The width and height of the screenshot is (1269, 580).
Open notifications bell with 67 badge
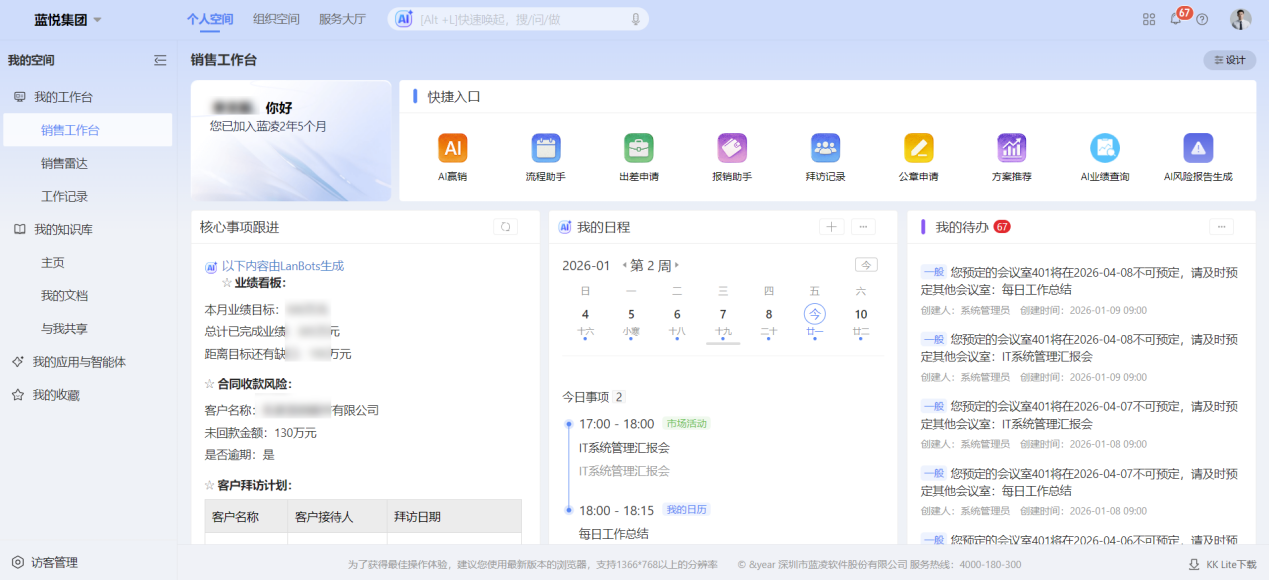1176,19
